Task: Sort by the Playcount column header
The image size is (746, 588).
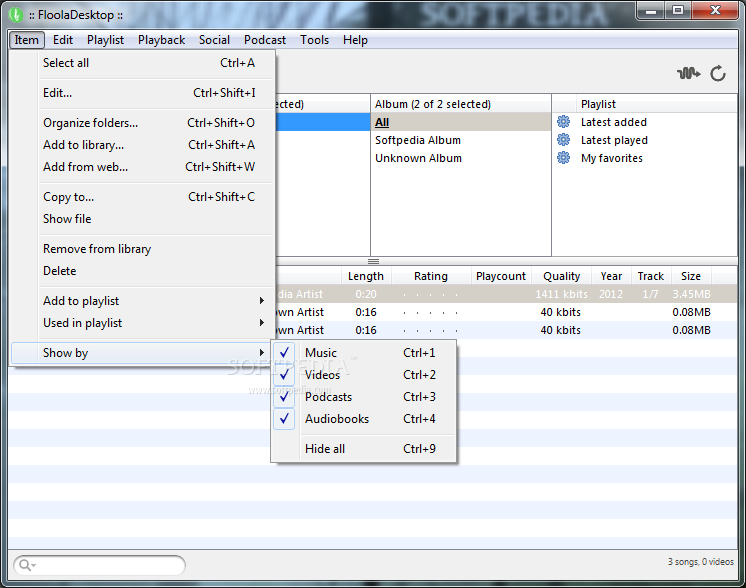Action: point(501,276)
